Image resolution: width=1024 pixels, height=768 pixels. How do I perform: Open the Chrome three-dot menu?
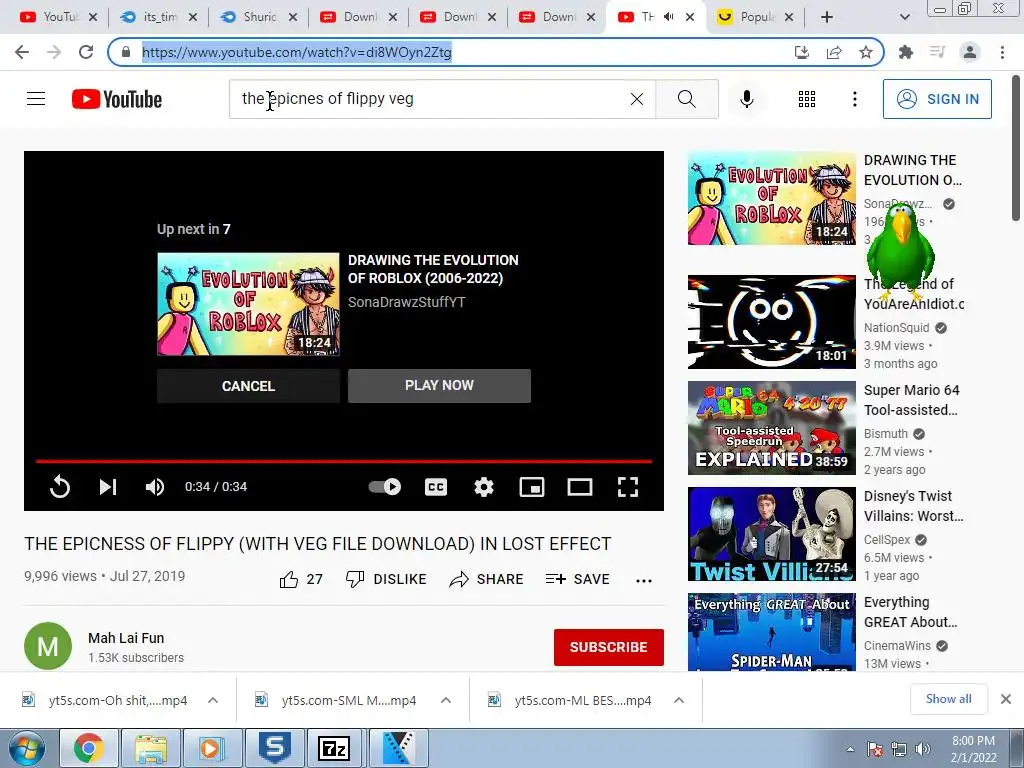(x=1002, y=52)
